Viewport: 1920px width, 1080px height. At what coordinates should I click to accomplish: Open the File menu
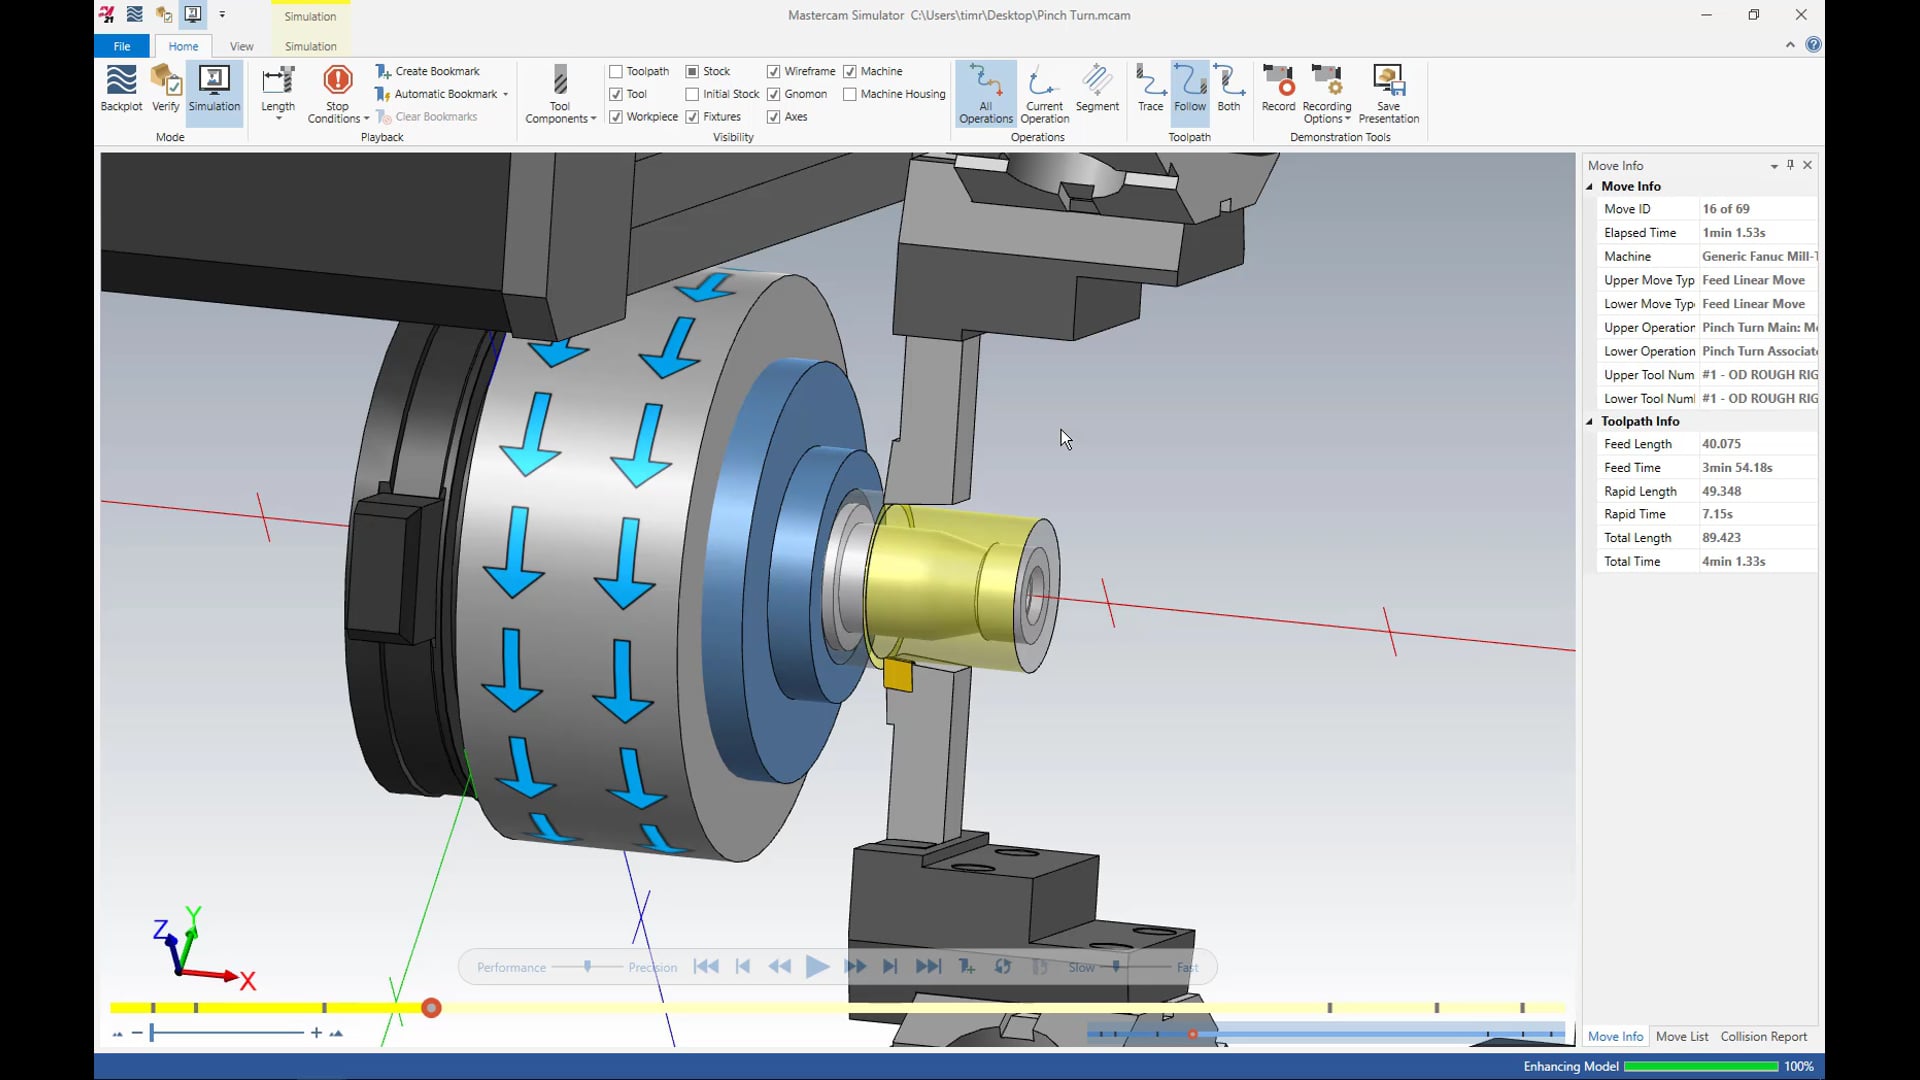pos(122,46)
